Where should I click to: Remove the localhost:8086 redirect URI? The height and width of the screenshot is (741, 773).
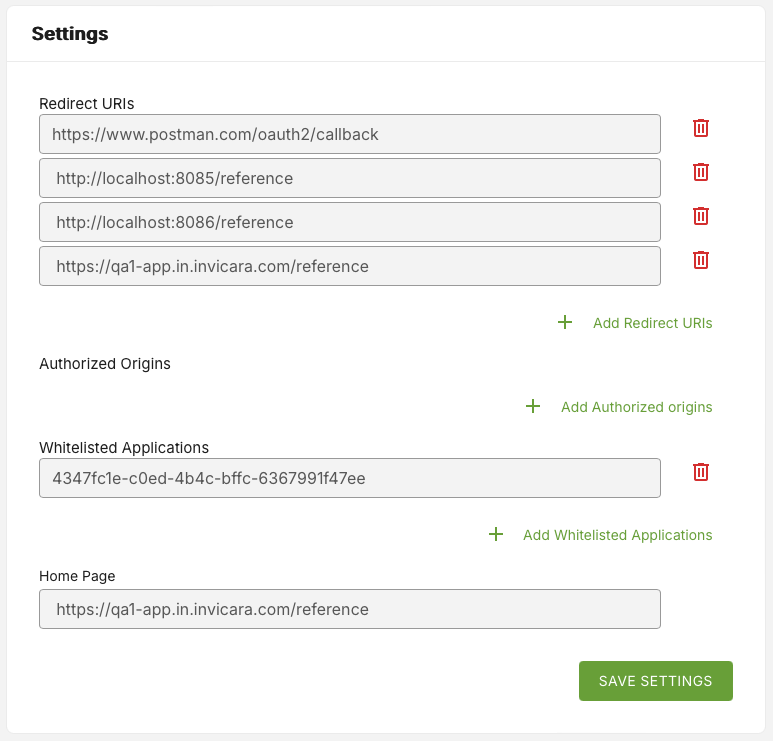point(701,216)
